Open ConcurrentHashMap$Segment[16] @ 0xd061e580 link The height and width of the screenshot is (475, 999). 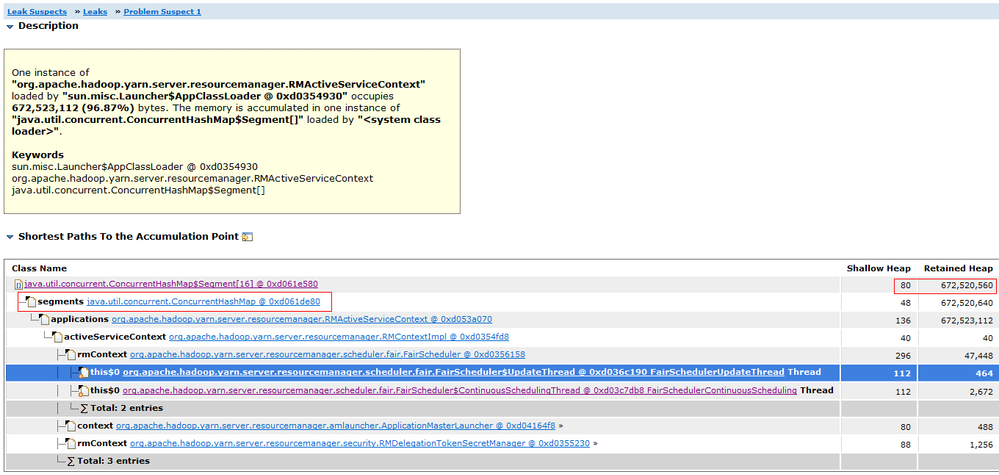pos(171,283)
